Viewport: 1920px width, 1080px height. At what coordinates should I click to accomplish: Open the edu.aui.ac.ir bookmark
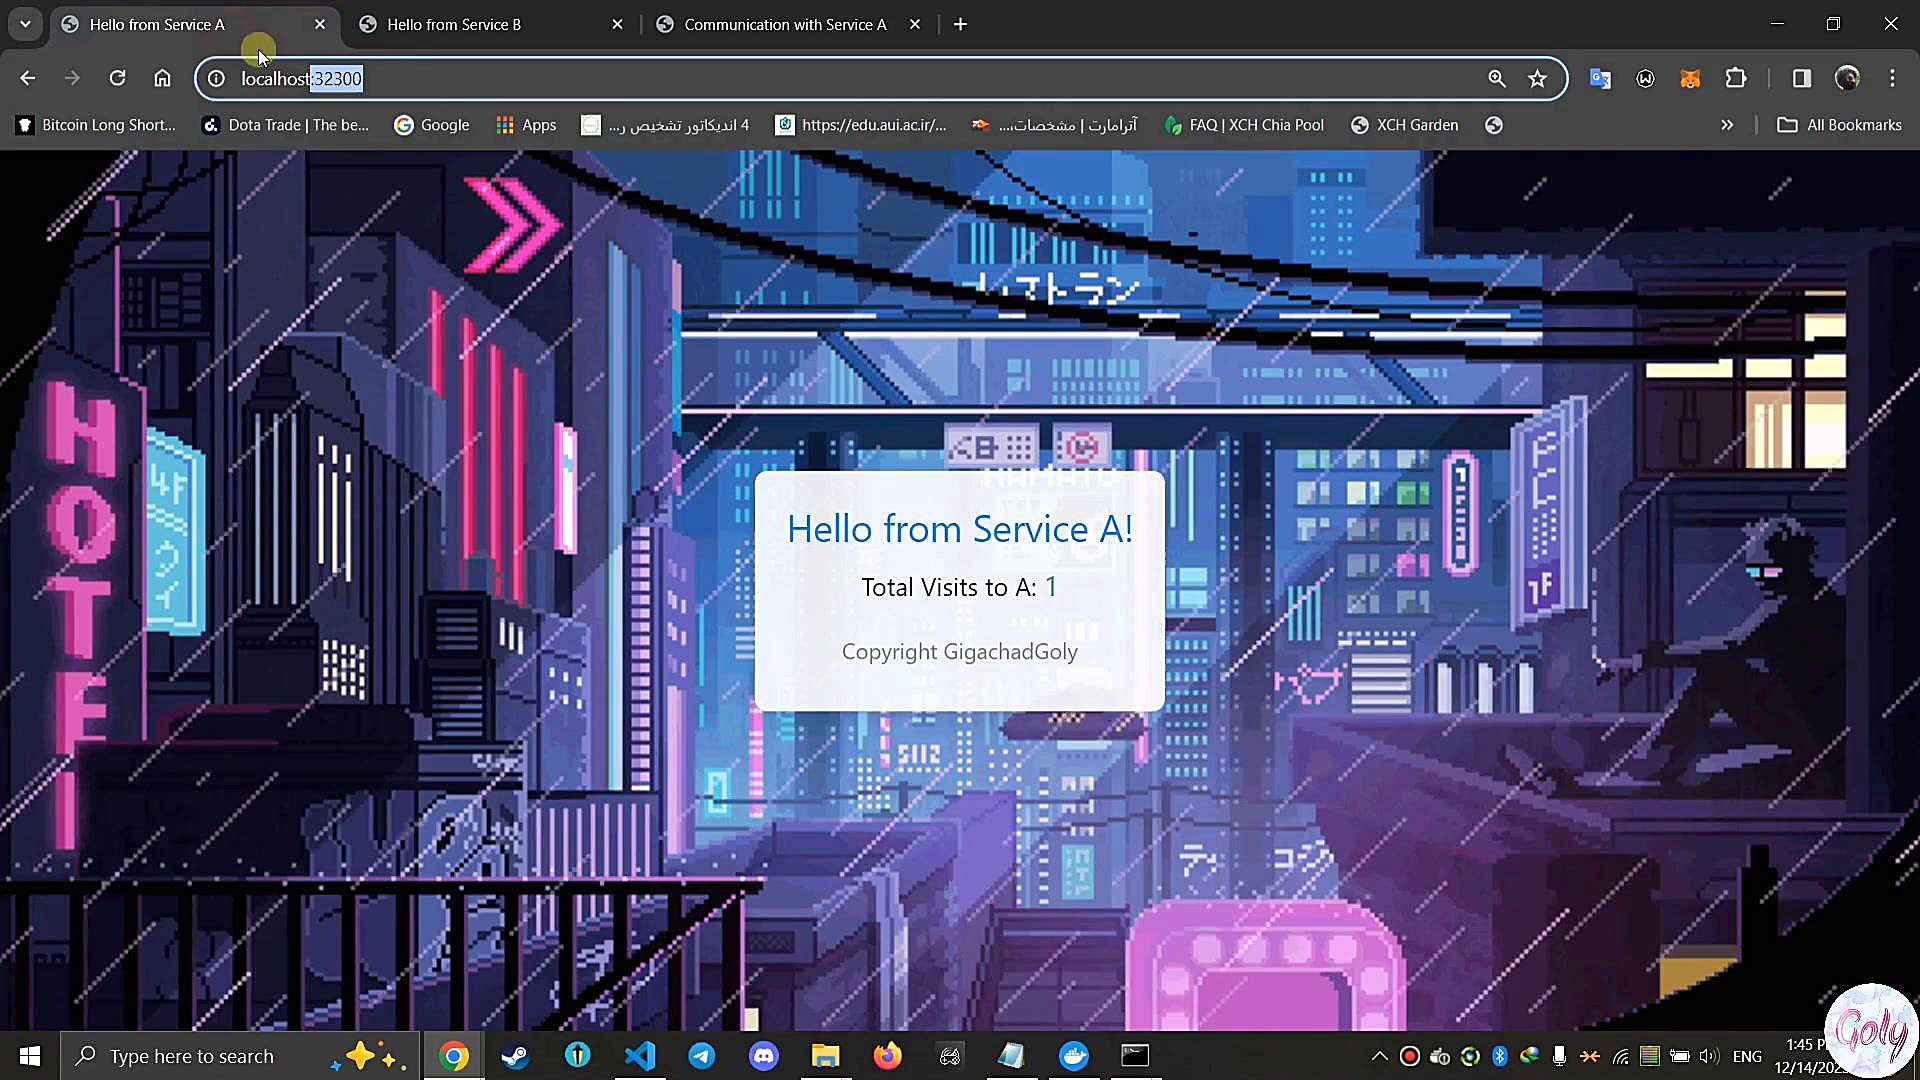tap(862, 125)
